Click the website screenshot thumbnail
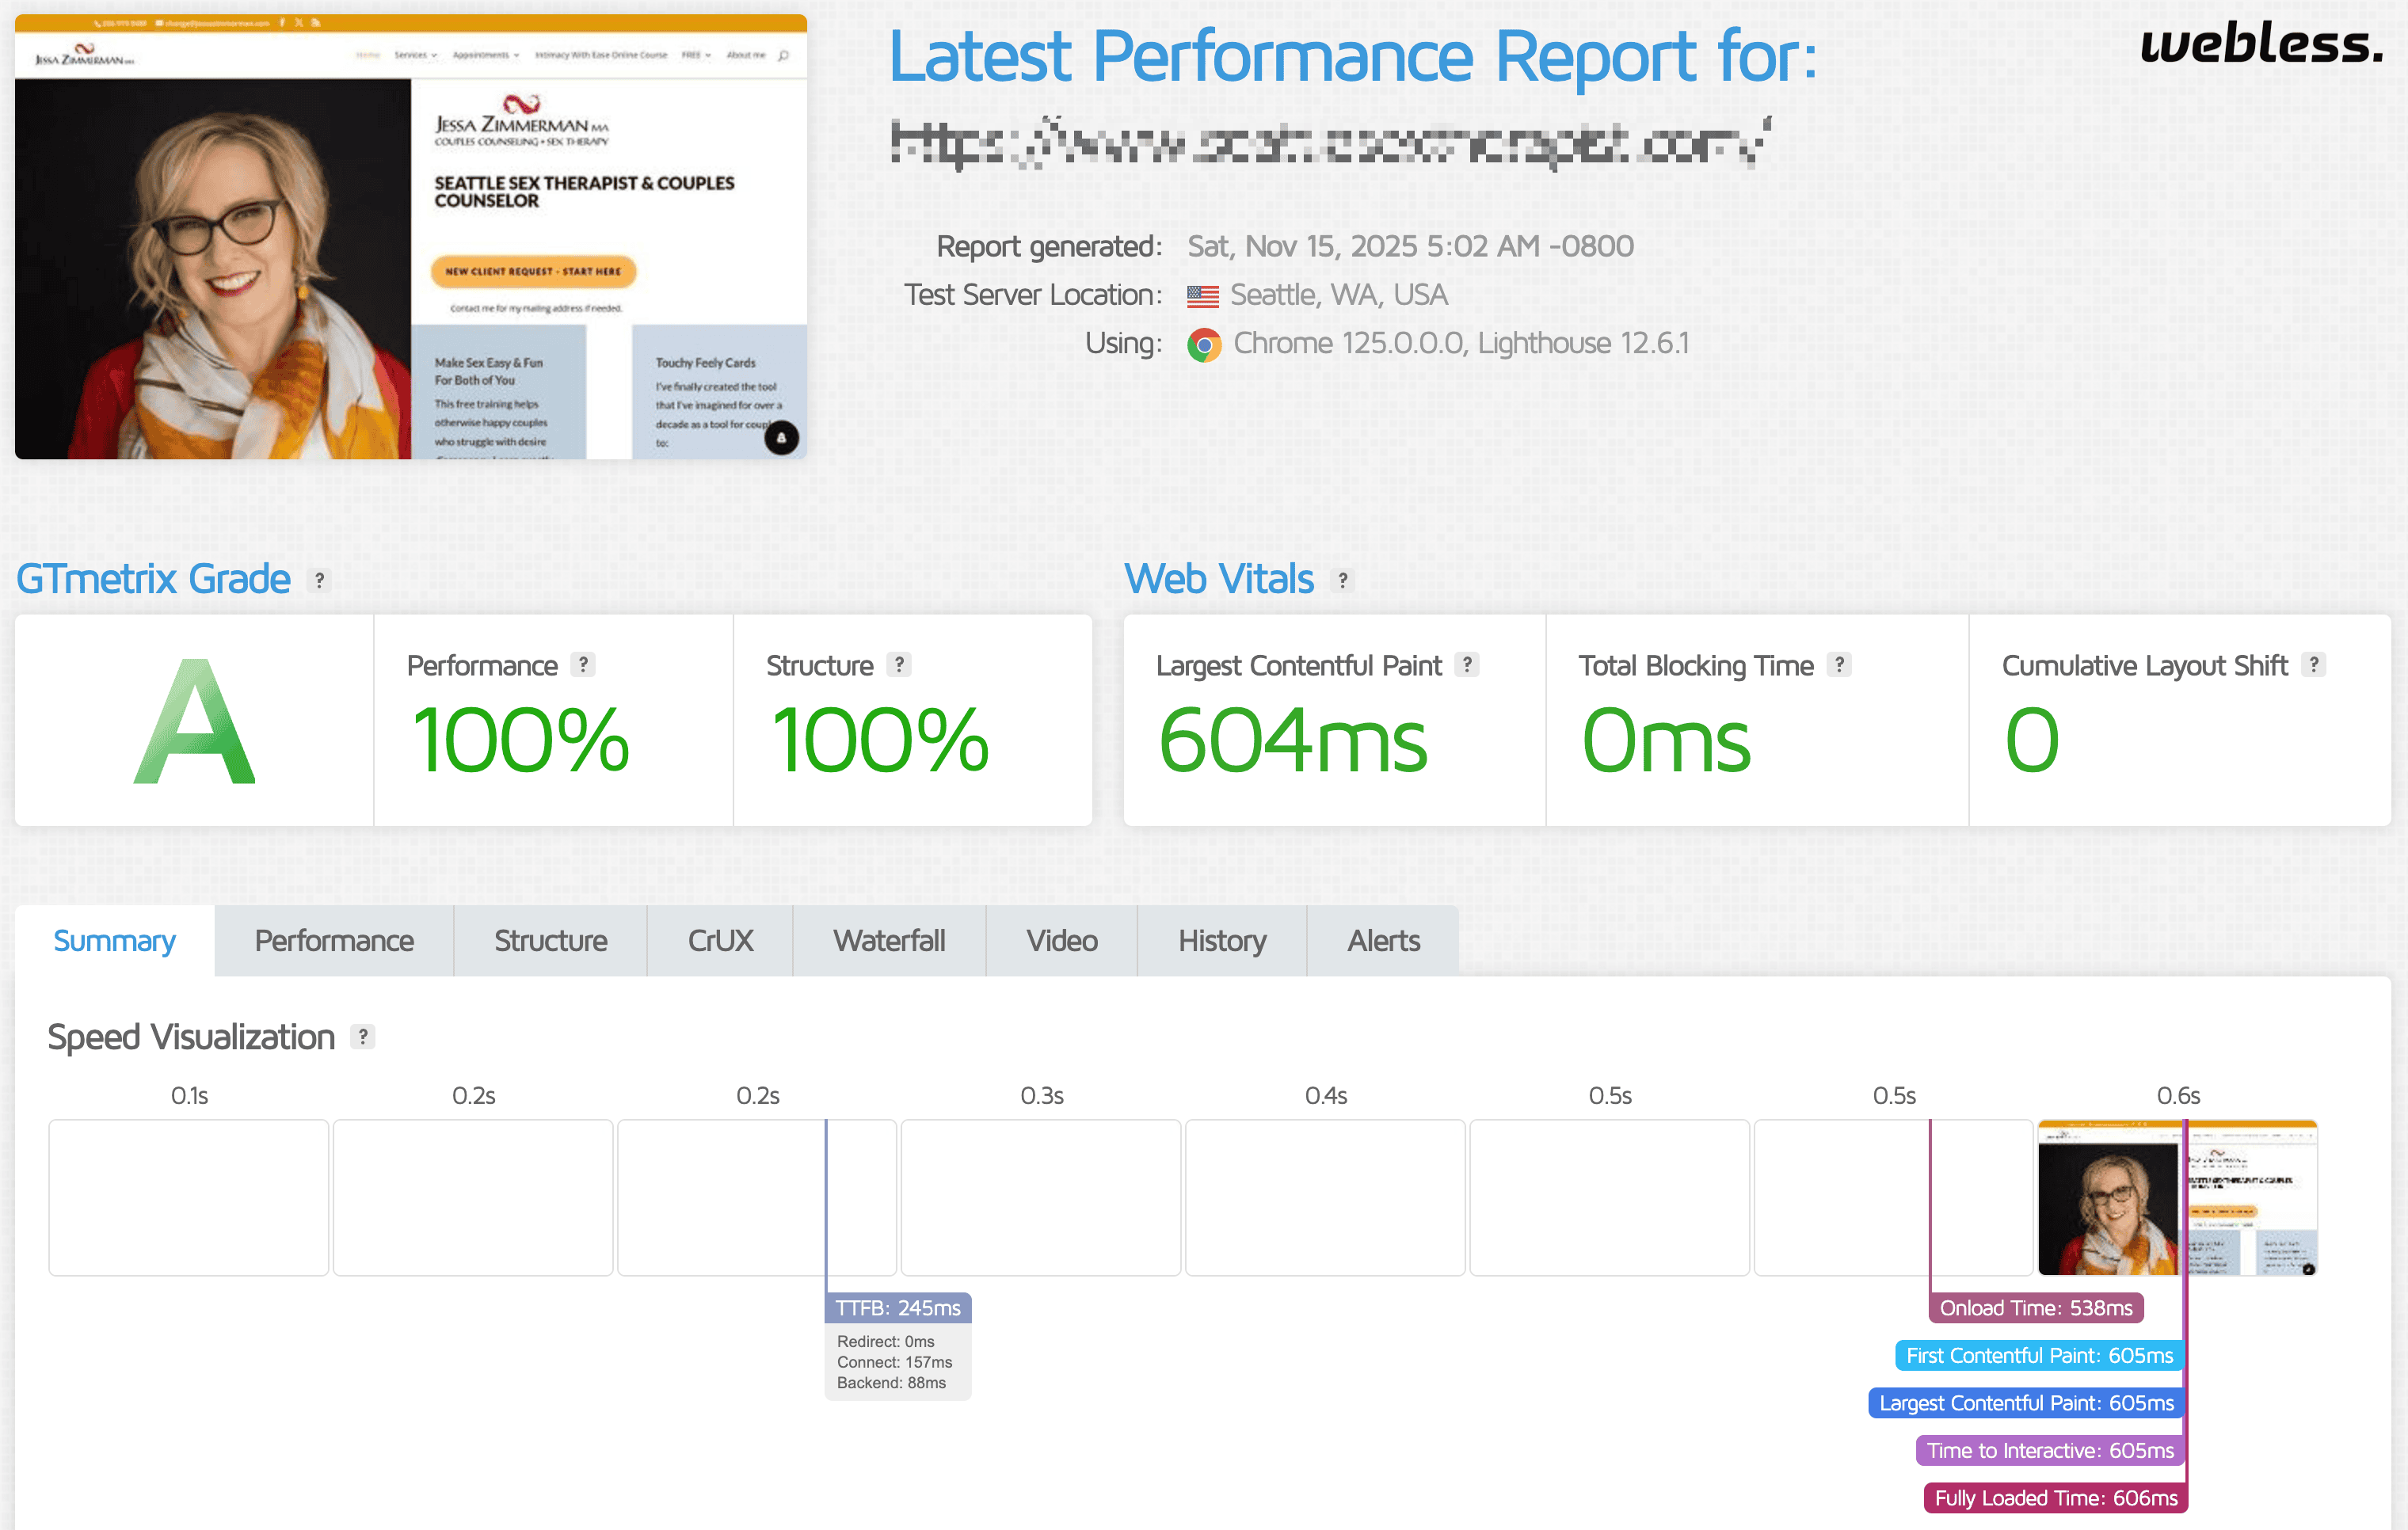This screenshot has width=2408, height=1530. click(411, 237)
